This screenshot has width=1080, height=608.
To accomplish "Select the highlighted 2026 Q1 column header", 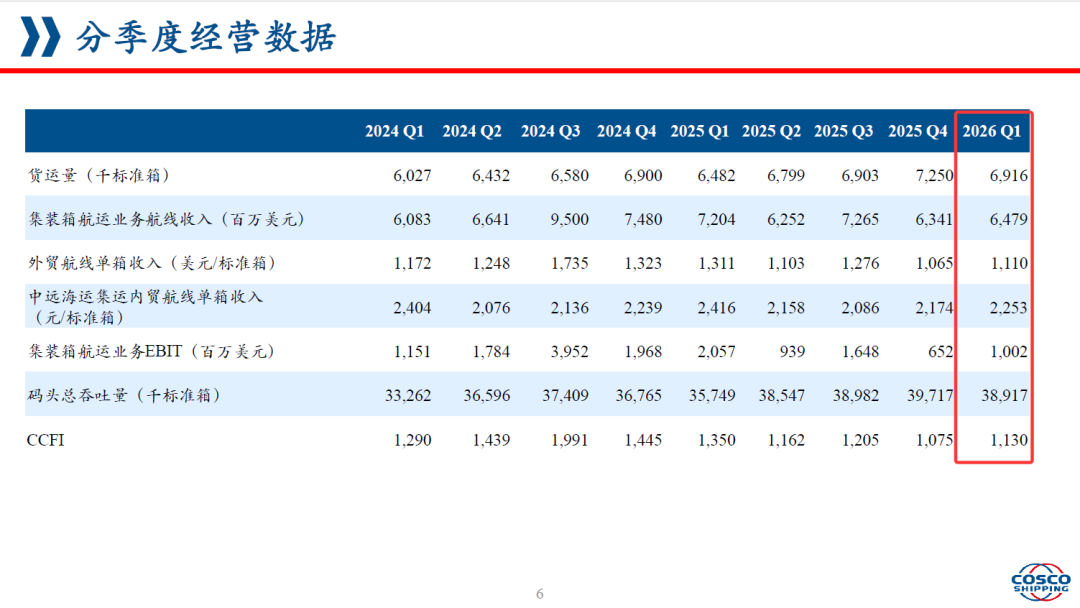I will click(991, 131).
